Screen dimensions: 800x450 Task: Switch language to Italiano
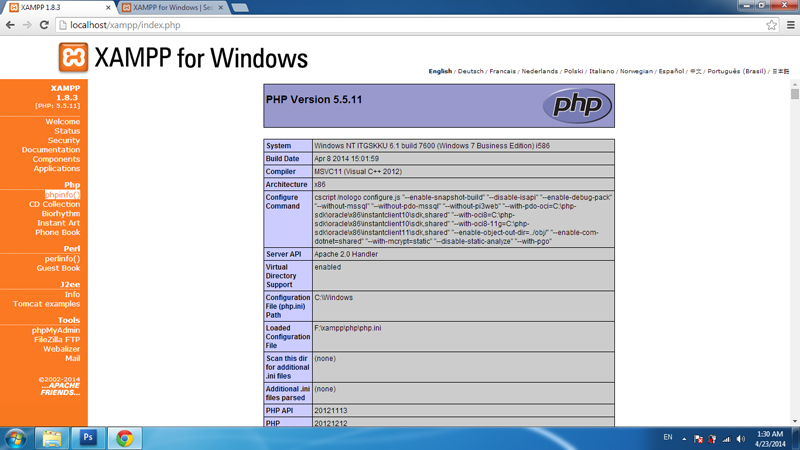pyautogui.click(x=602, y=71)
